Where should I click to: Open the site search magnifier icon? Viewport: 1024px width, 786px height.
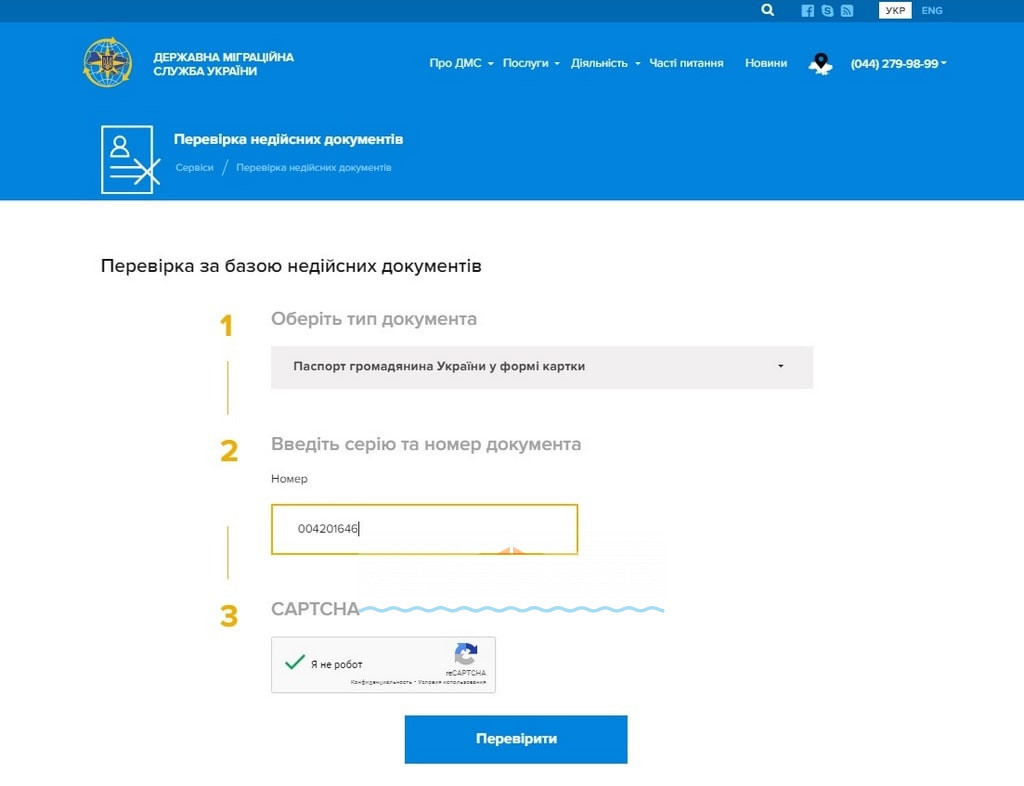tap(767, 10)
